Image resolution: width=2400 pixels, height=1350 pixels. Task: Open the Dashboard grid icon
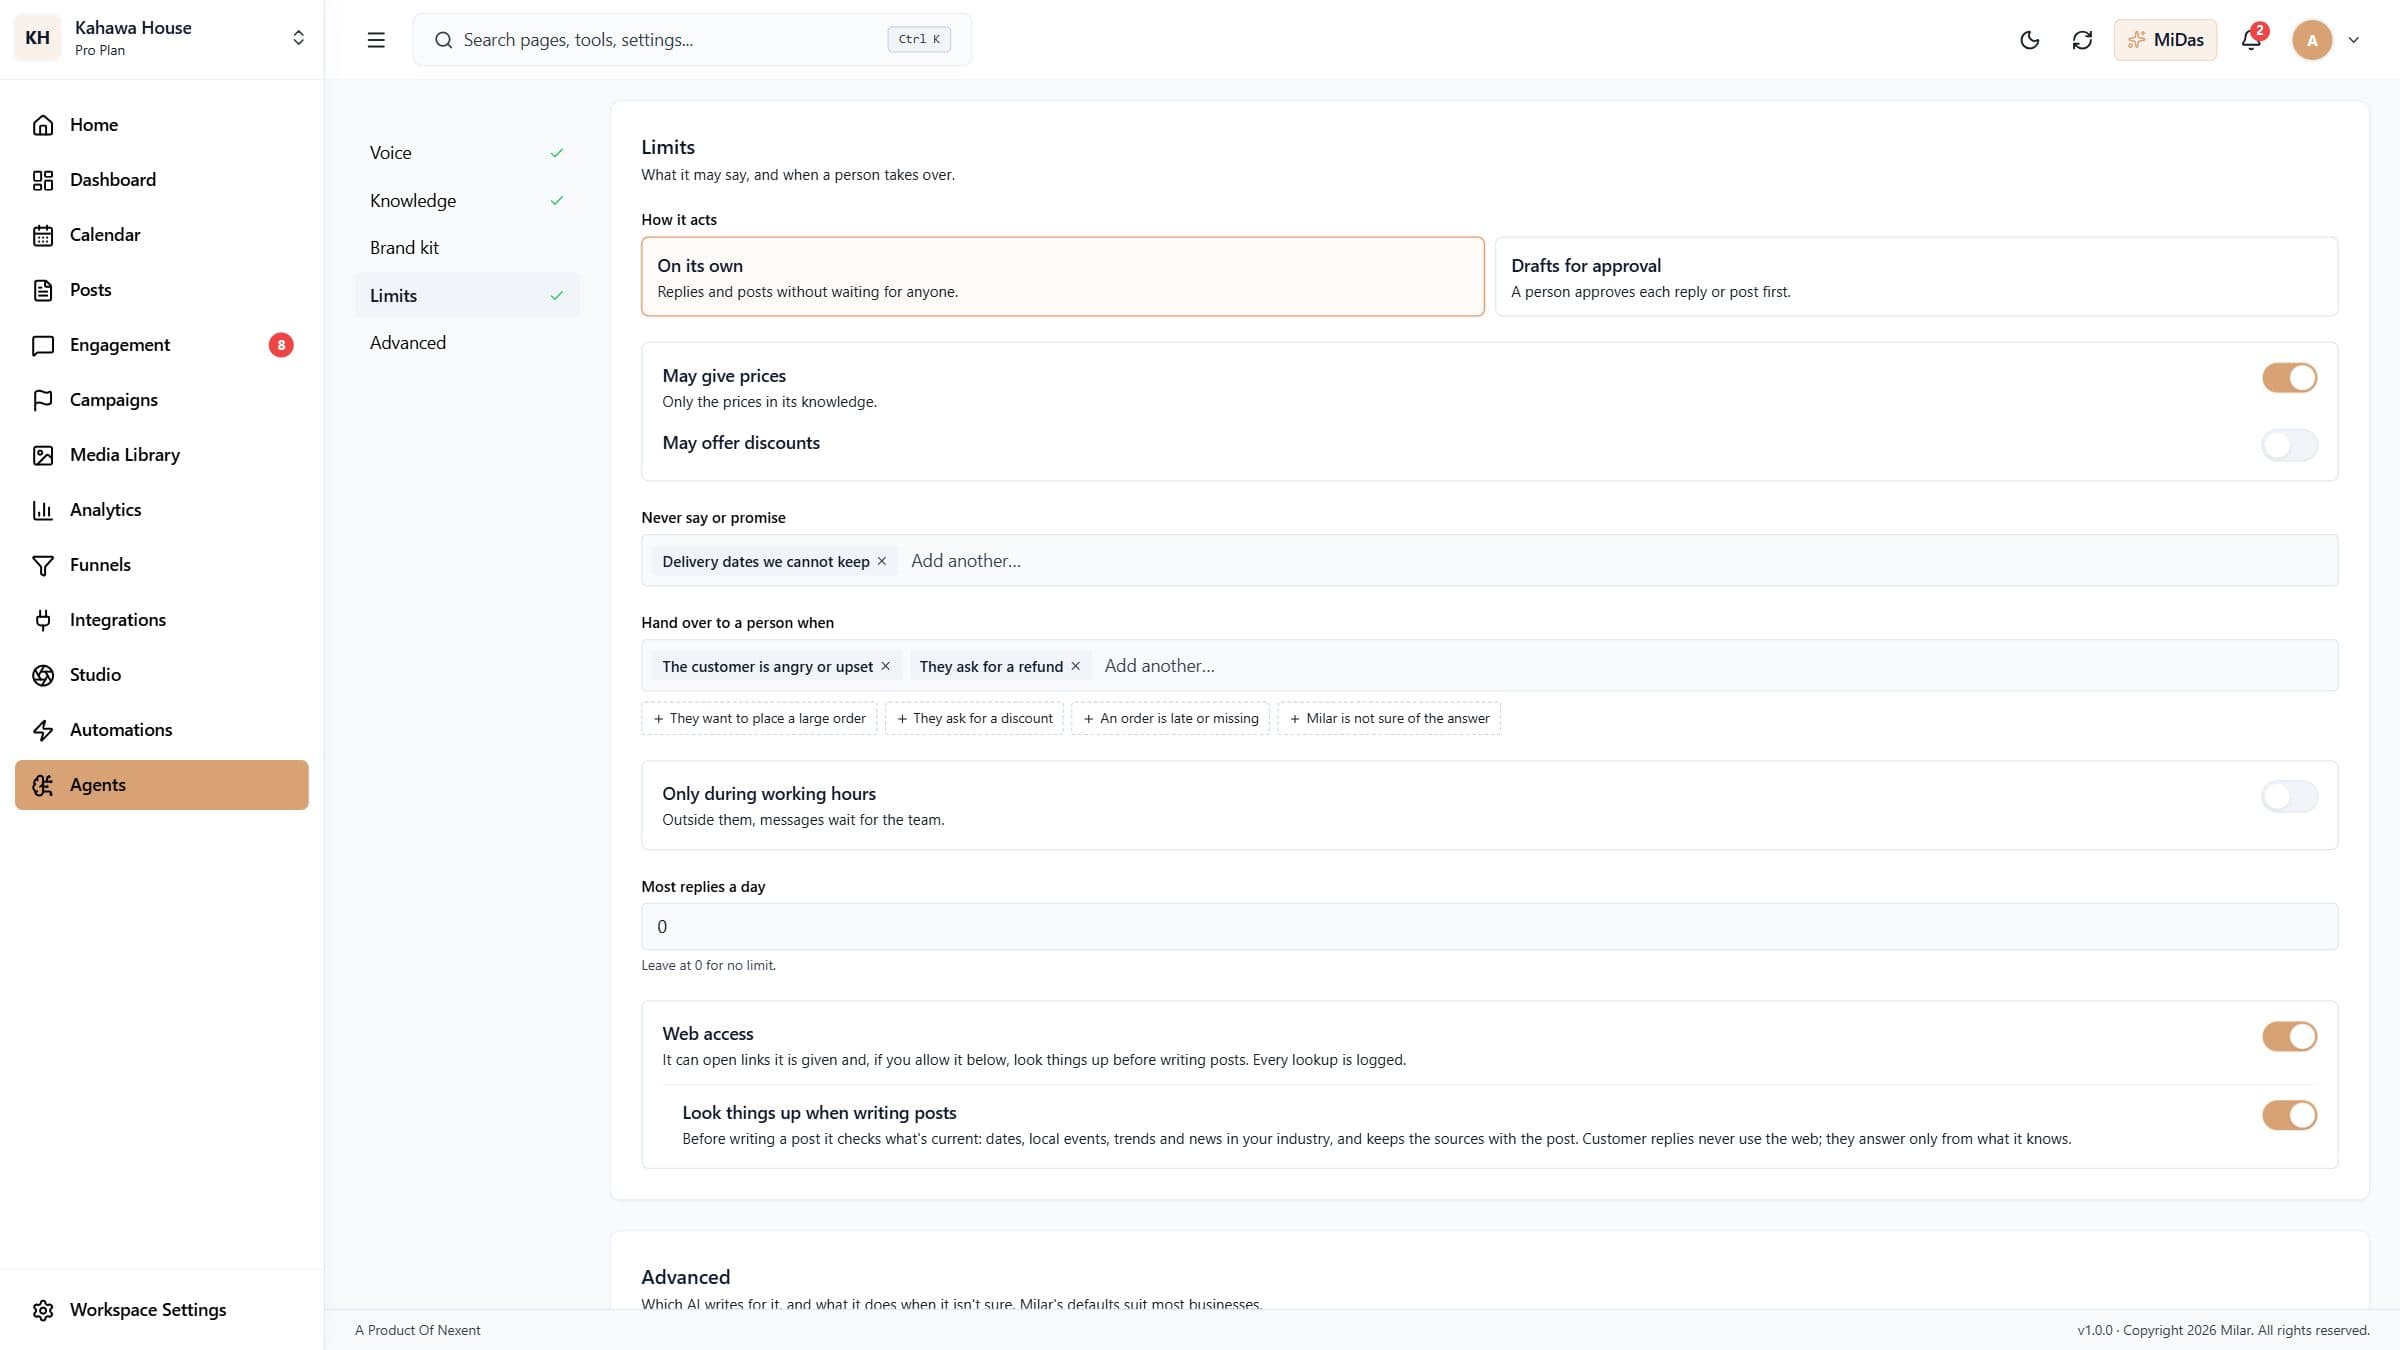[42, 180]
